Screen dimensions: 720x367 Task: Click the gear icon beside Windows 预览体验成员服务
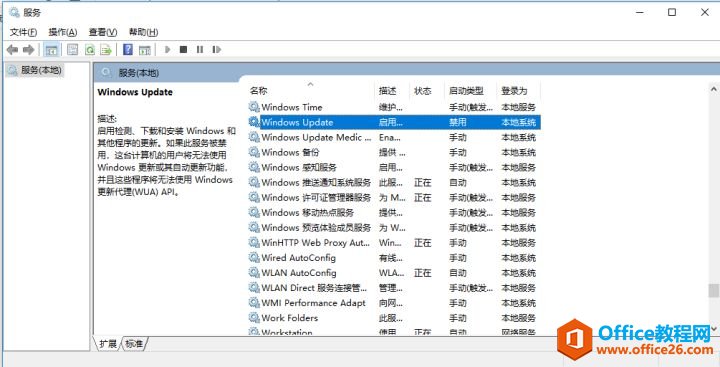(254, 227)
